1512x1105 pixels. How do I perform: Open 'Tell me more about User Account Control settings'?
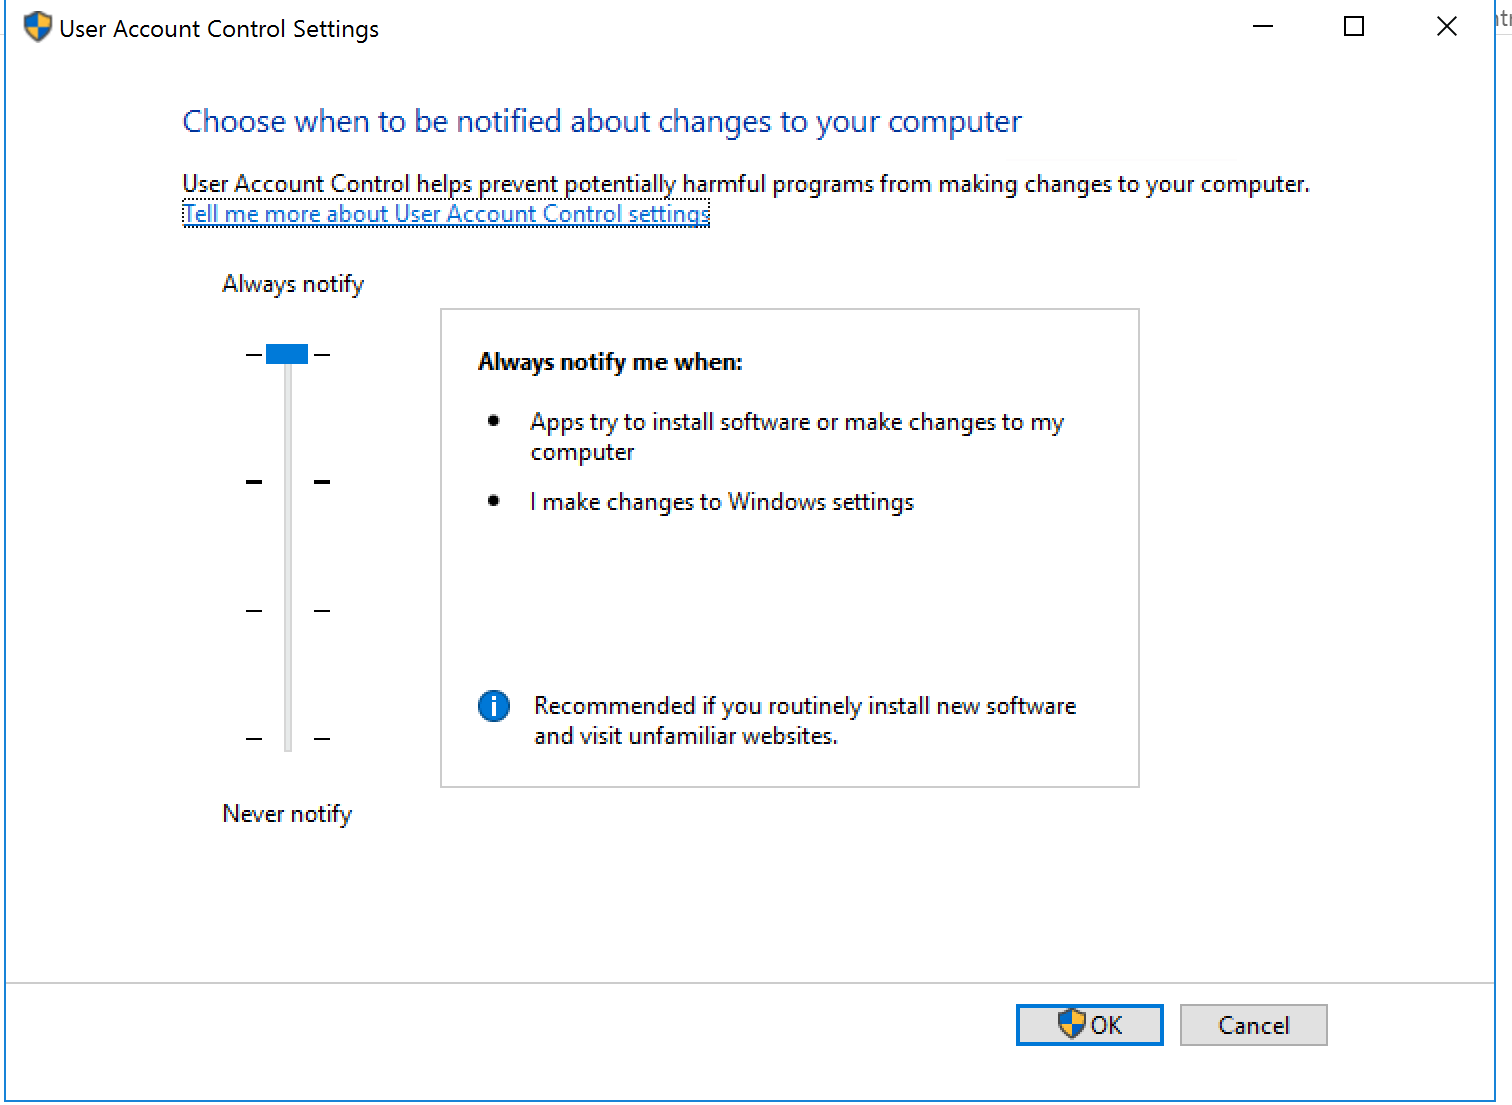tap(445, 213)
